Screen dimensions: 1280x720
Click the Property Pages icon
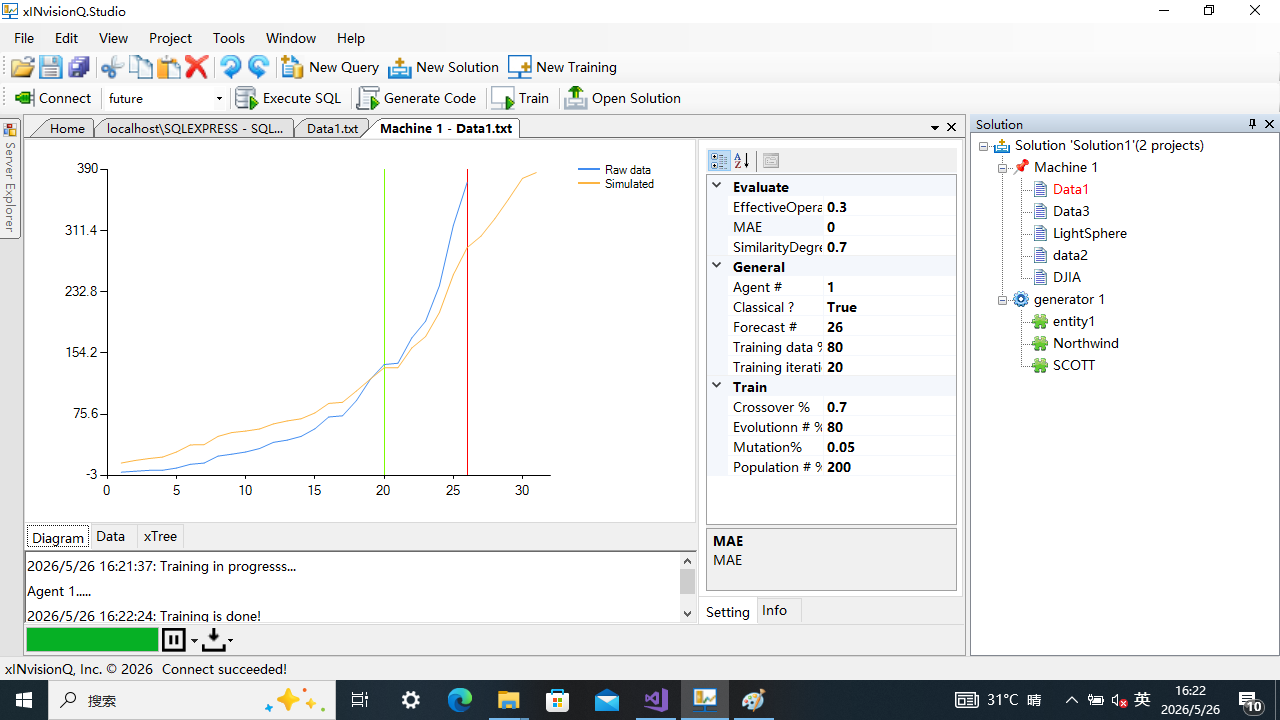tap(770, 160)
